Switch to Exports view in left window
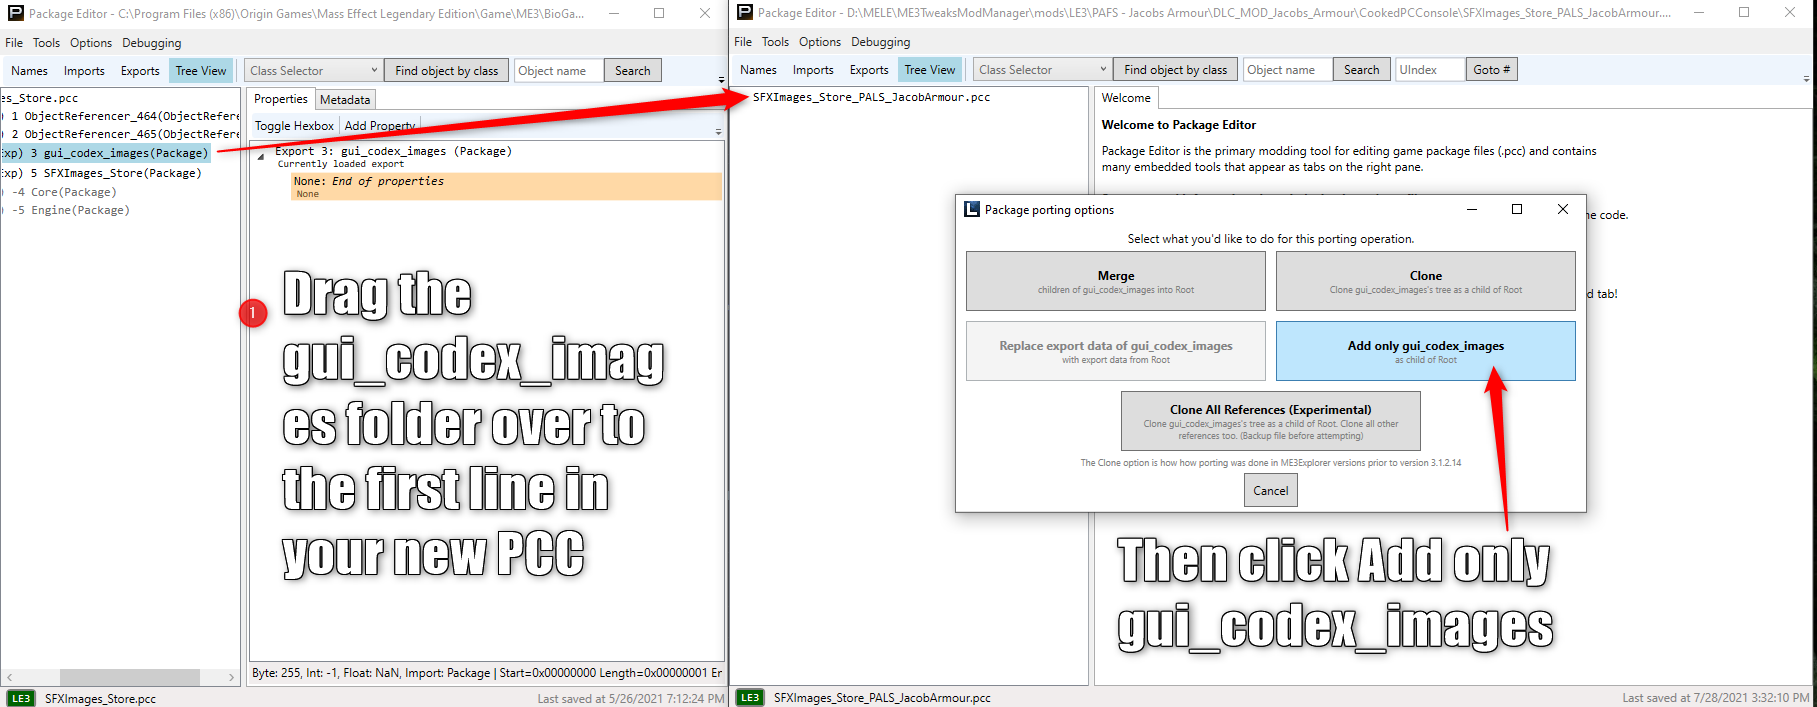Image resolution: width=1817 pixels, height=707 pixels. [x=140, y=71]
